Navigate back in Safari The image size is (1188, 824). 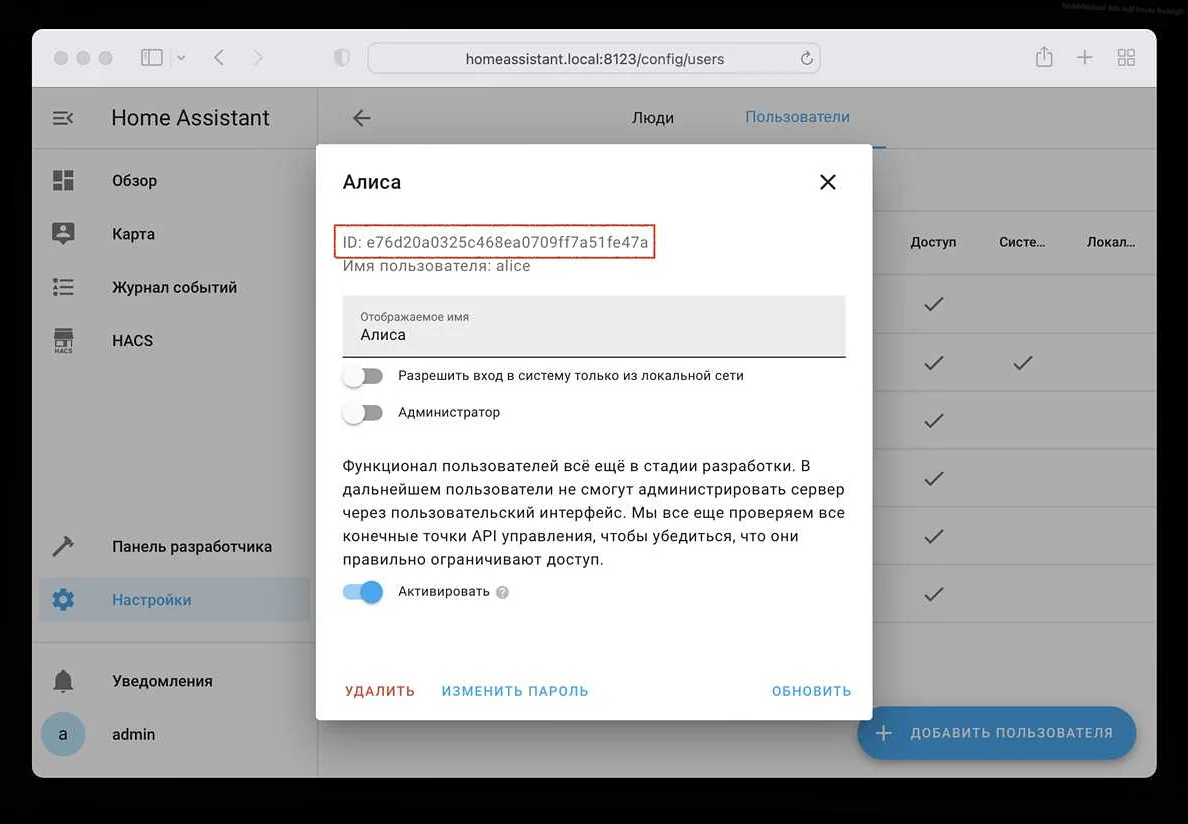[219, 58]
